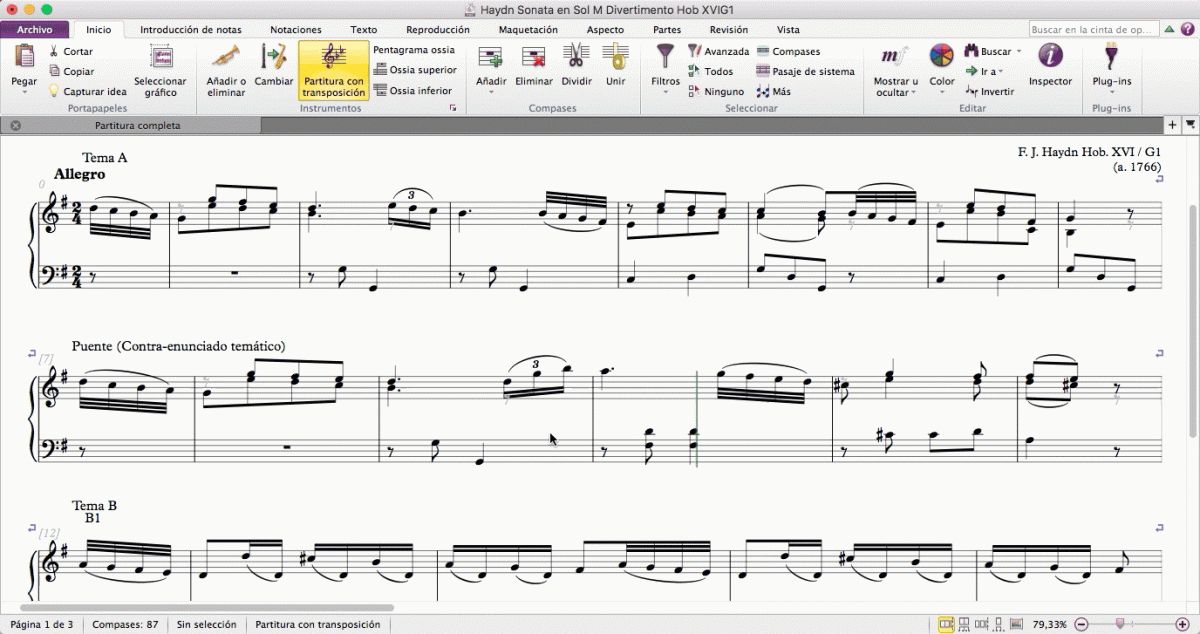The width and height of the screenshot is (1200, 634).
Task: Toggle Partitura con transposición button
Action: [x=334, y=69]
